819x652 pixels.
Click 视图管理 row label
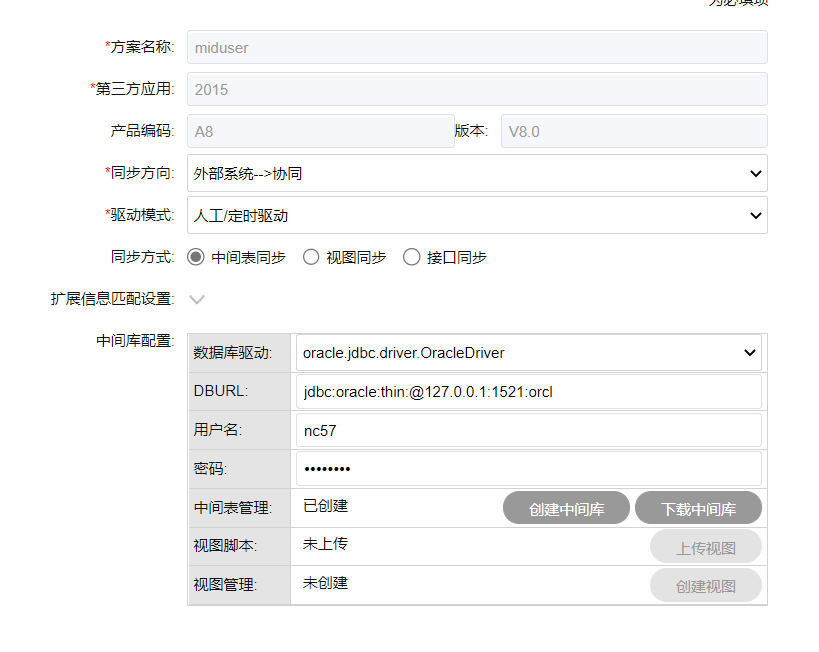coord(225,584)
